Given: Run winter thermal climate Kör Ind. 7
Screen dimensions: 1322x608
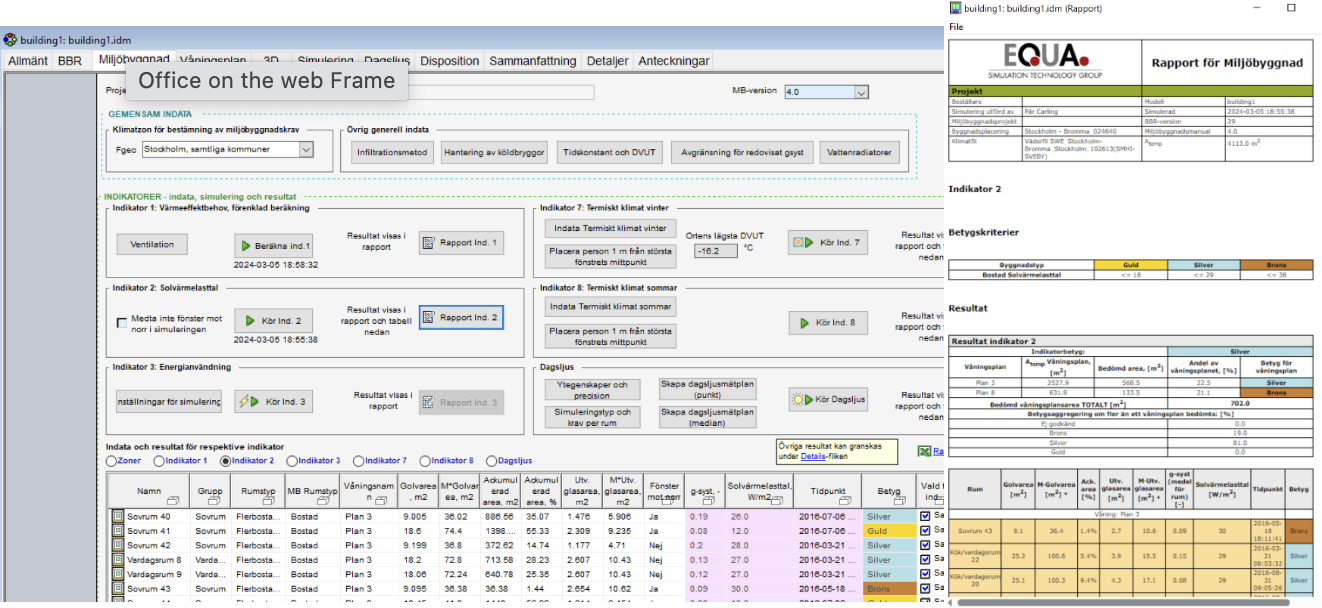Looking at the screenshot, I should [826, 242].
